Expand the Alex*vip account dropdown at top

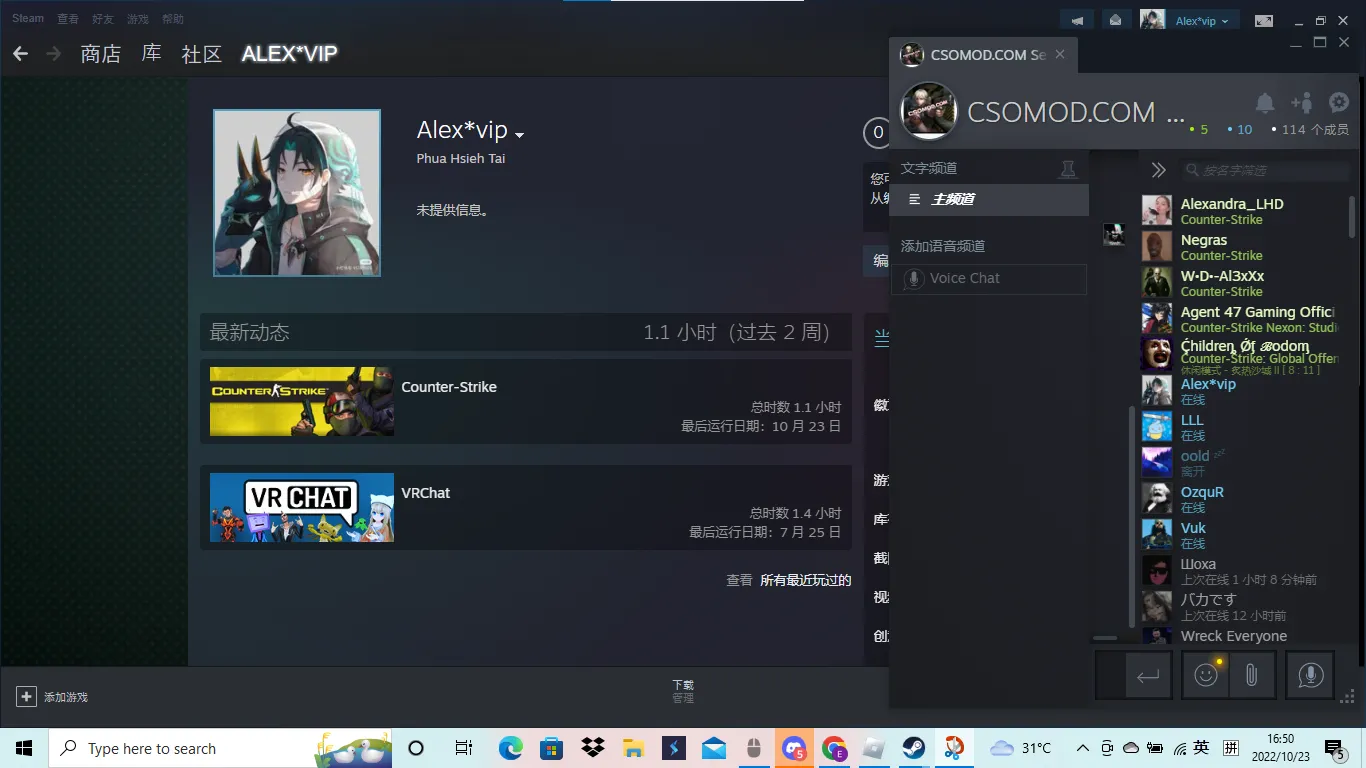click(x=1202, y=20)
